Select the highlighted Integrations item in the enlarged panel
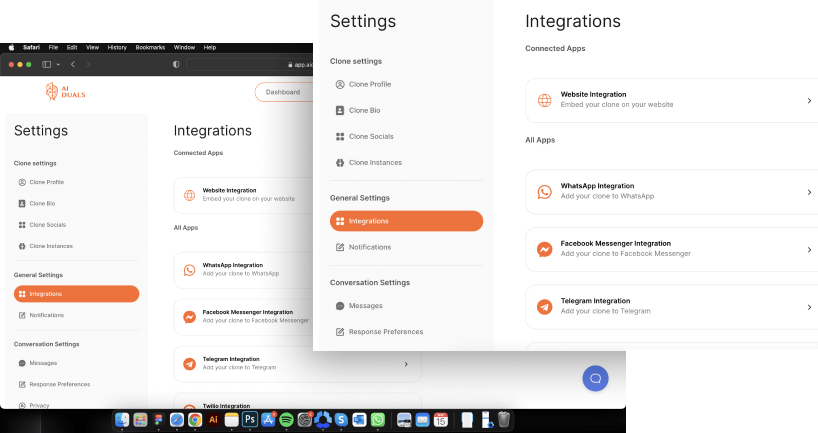818x433 pixels. (x=406, y=221)
